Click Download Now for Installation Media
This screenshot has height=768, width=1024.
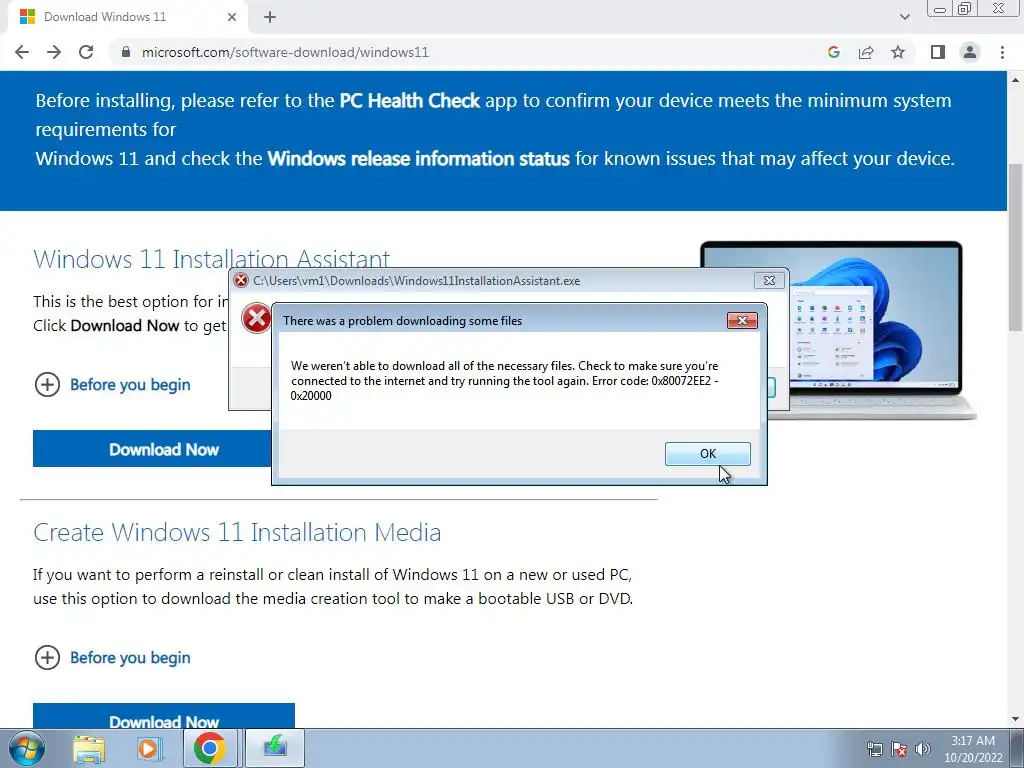(x=163, y=716)
